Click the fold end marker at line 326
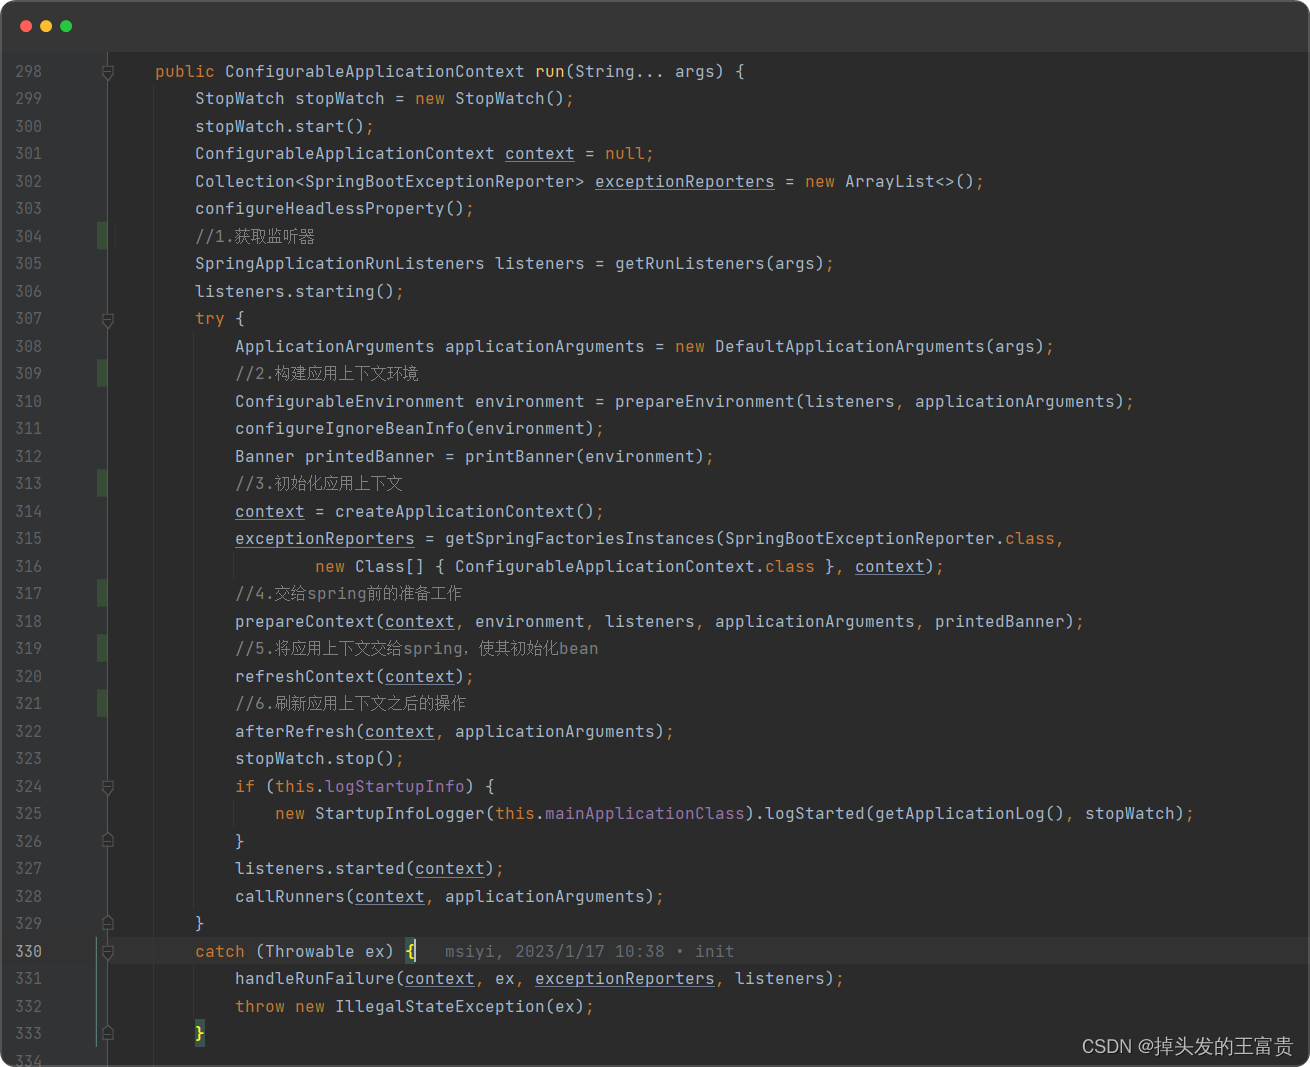The image size is (1310, 1067). [x=108, y=841]
